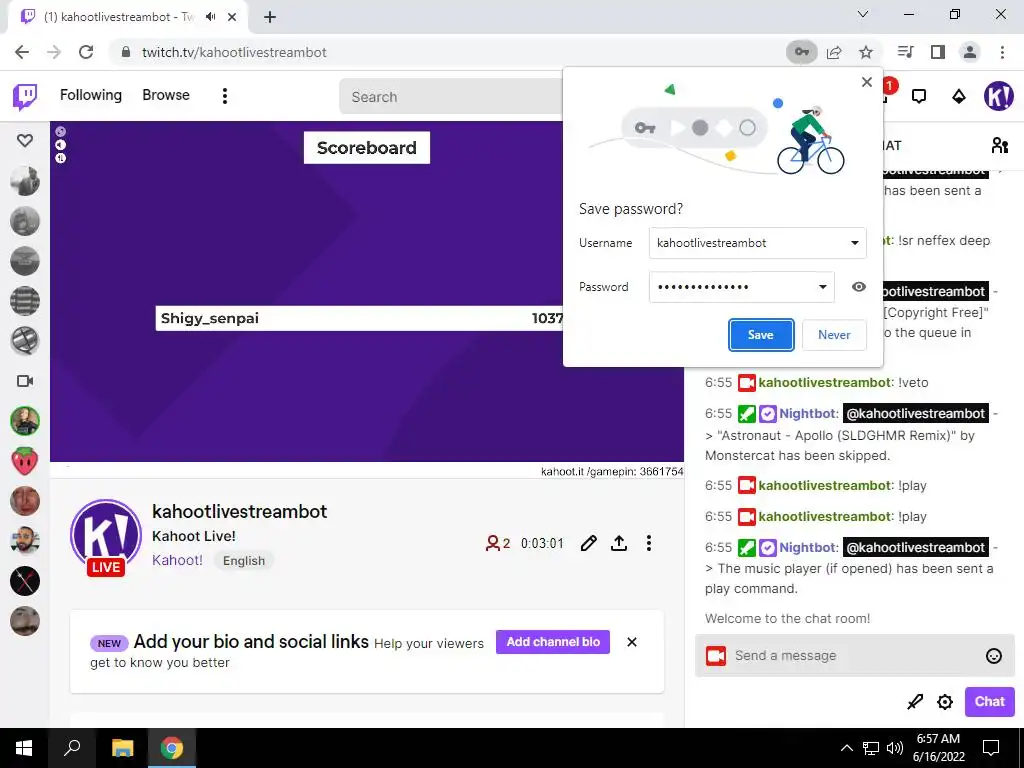The width and height of the screenshot is (1024, 768).
Task: Save the password
Action: point(761,334)
